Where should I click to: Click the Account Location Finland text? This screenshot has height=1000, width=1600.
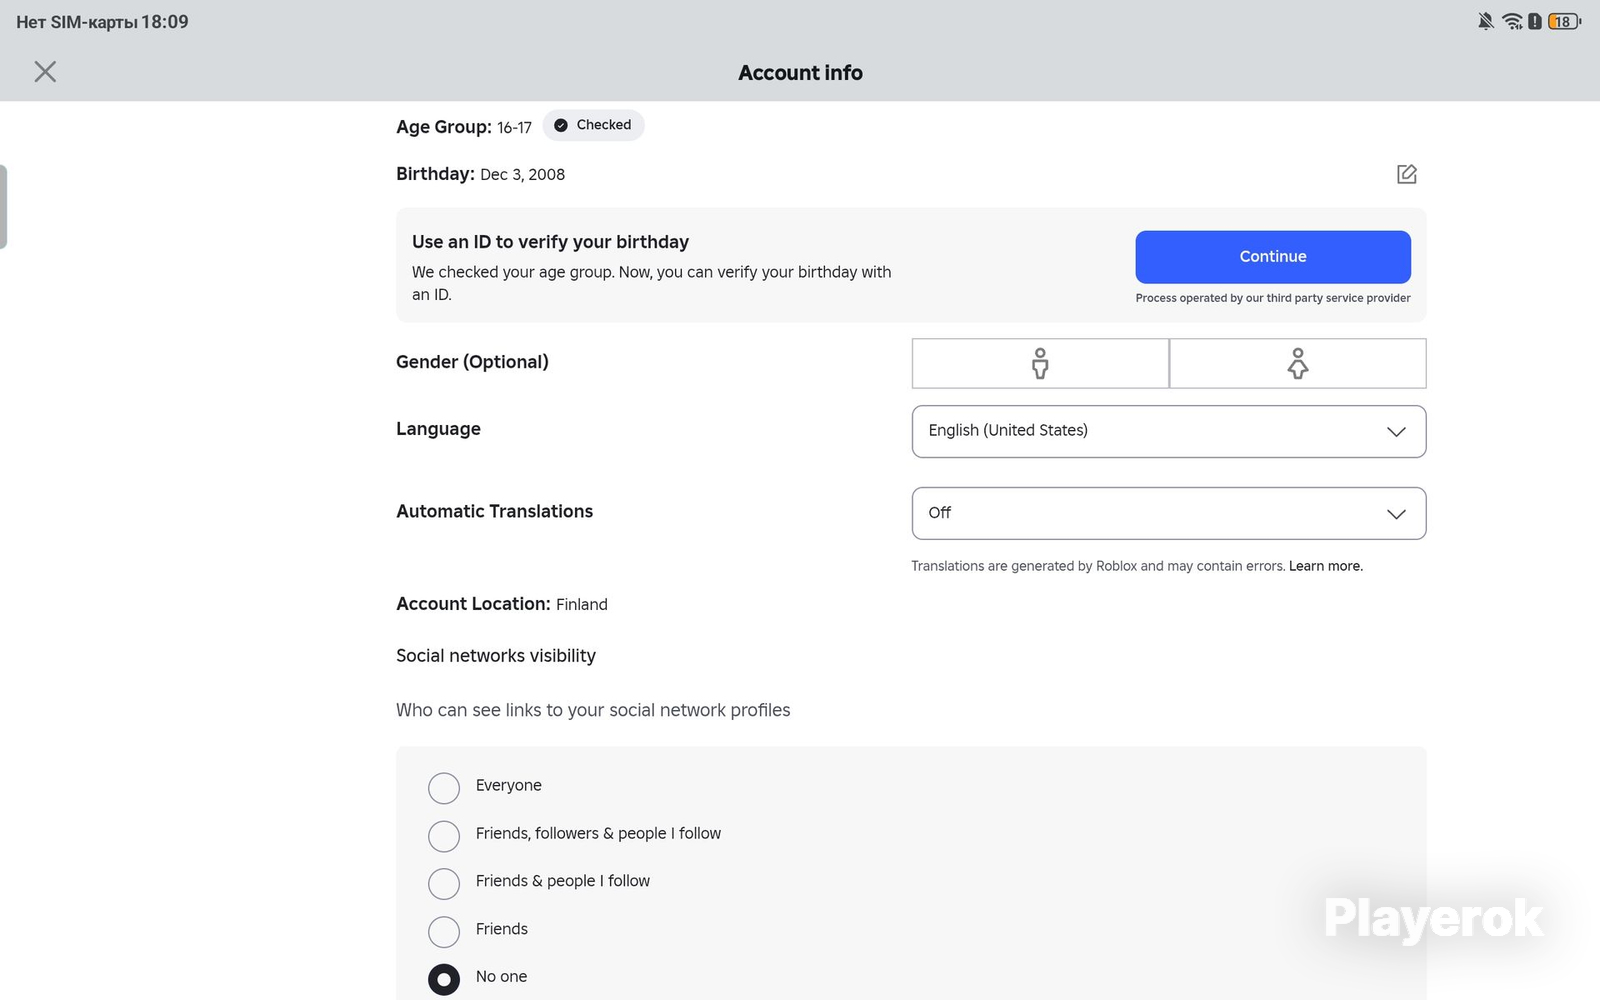582,604
